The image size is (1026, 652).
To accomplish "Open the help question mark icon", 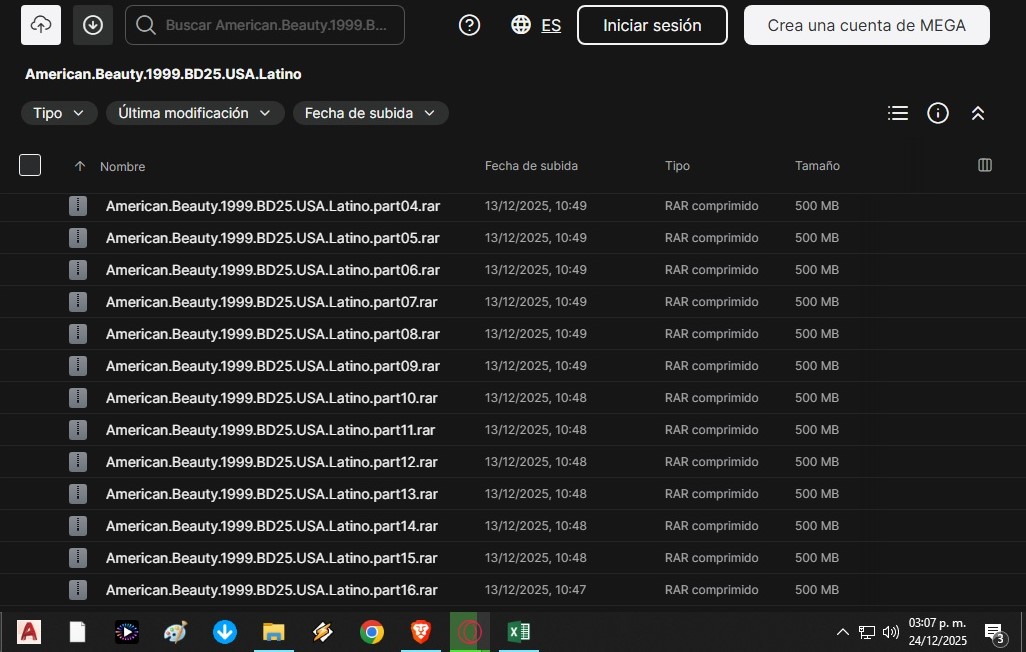I will [x=469, y=25].
